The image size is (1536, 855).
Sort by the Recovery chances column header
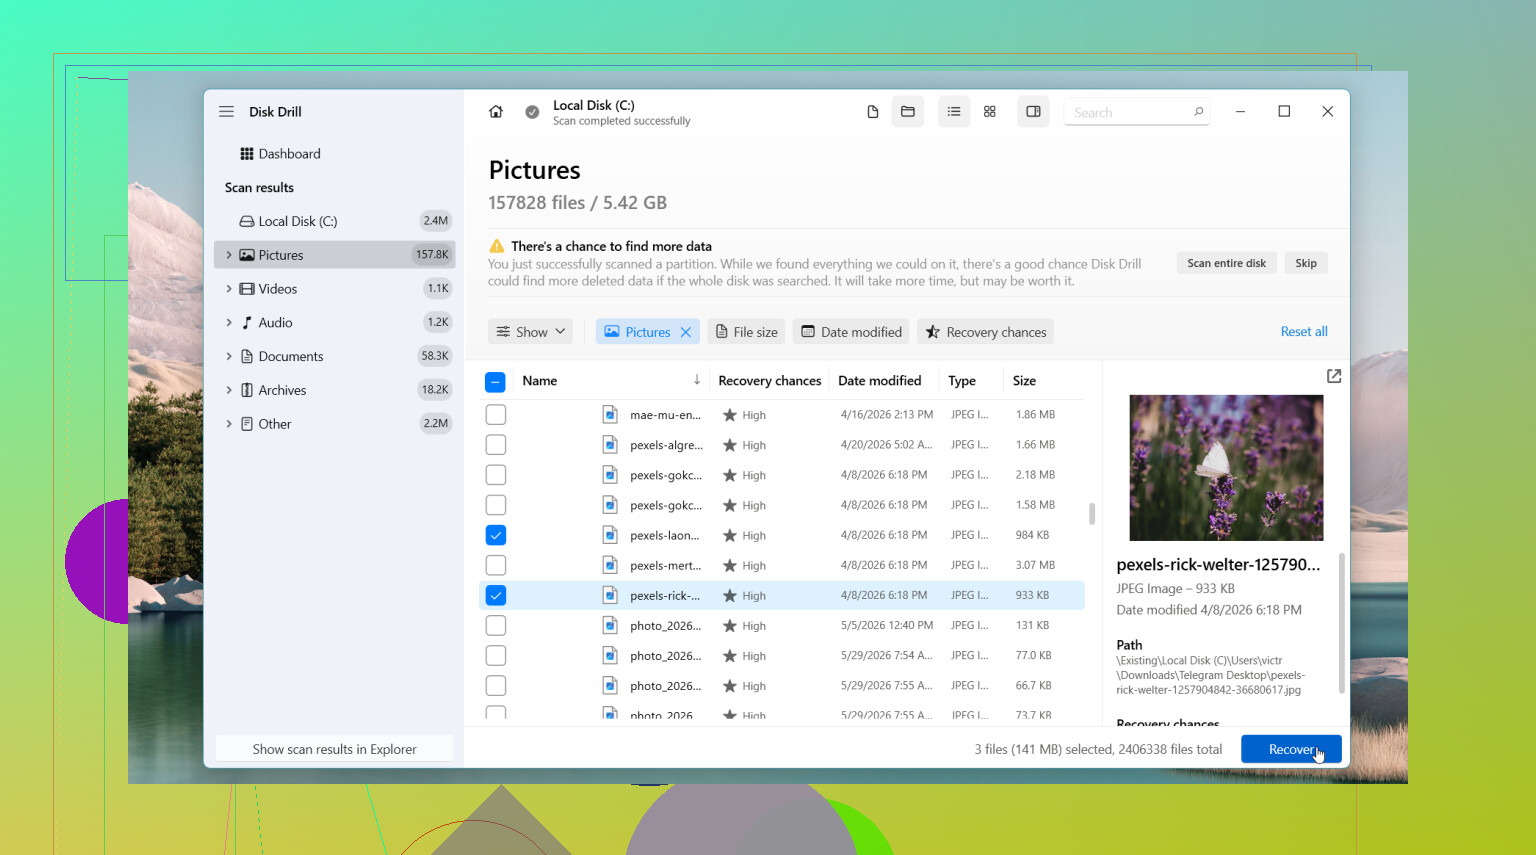pos(769,381)
